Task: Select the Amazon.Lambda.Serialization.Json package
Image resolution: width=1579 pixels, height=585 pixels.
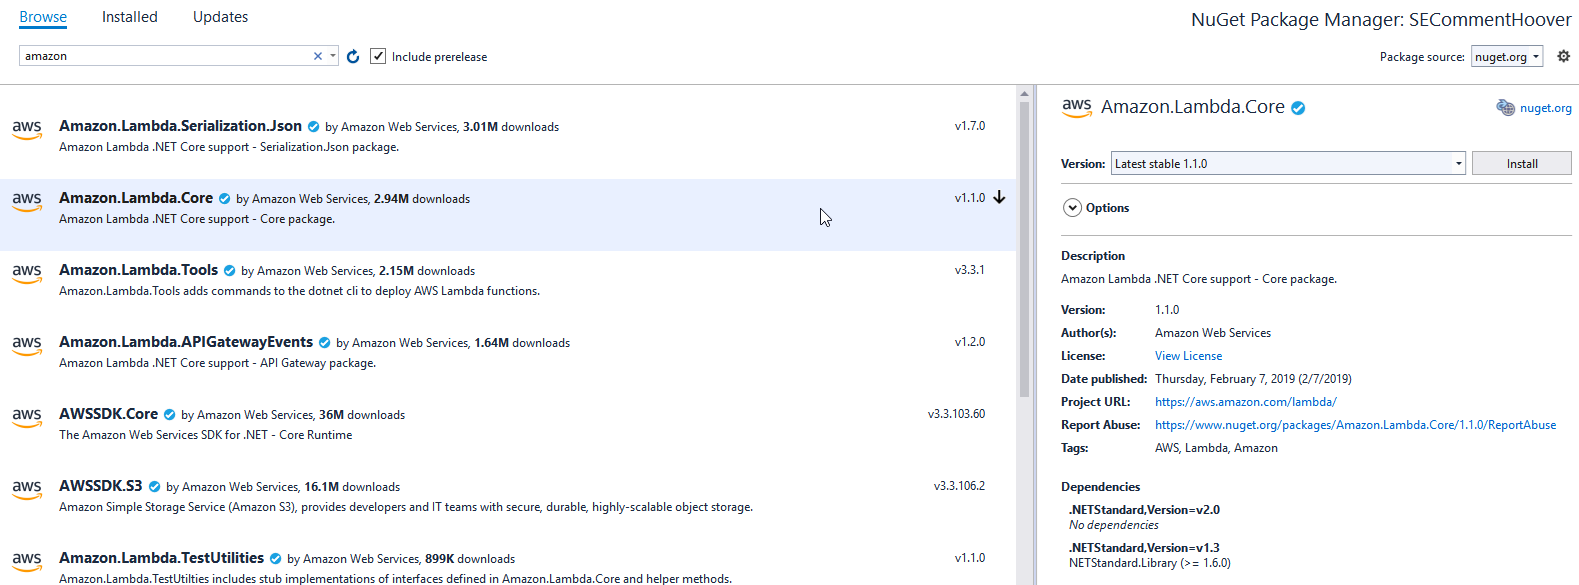Action: point(508,143)
